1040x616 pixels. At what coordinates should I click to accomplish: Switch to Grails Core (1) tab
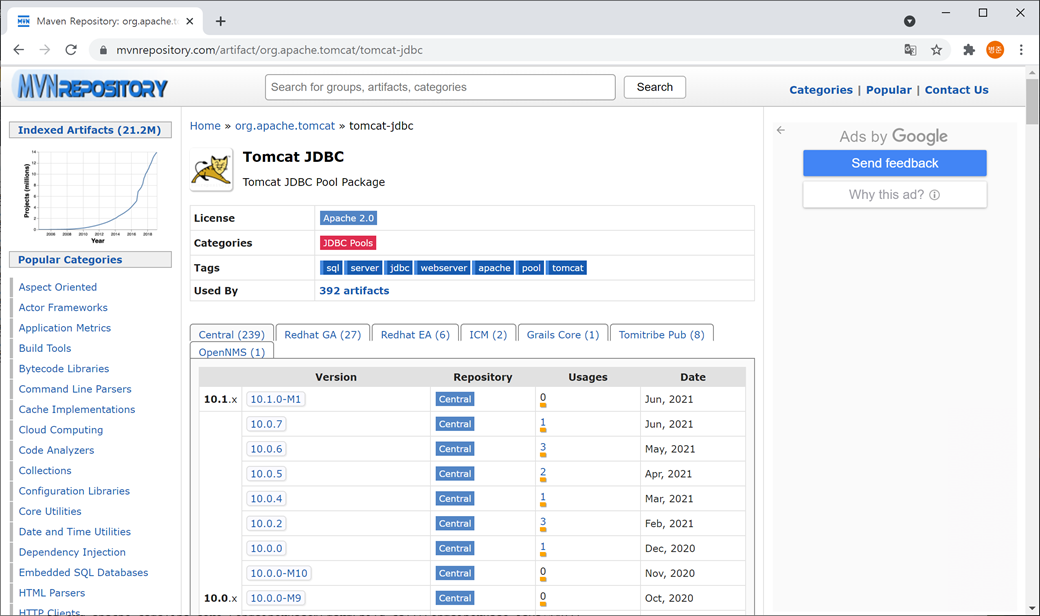562,334
